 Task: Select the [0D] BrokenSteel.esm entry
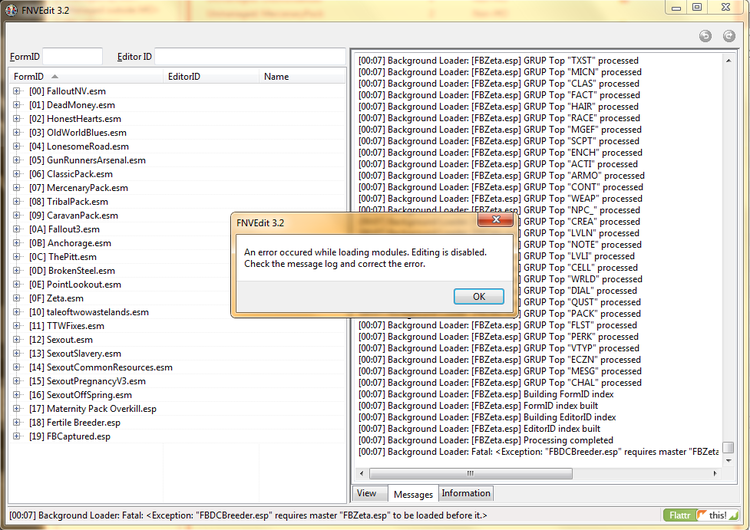[72, 271]
